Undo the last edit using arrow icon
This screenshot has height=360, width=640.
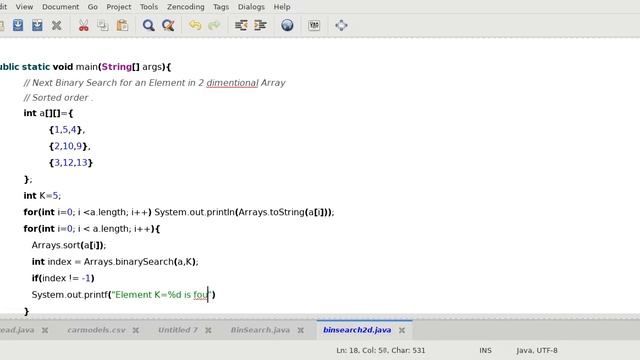tap(195, 25)
